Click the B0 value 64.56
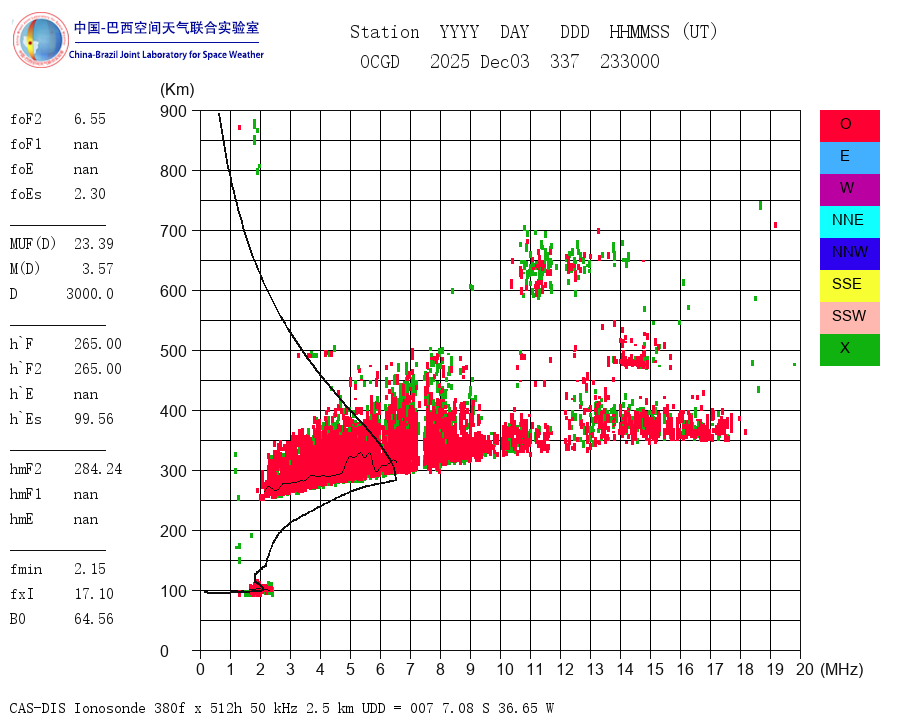Image resolution: width=900 pixels, height=720 pixels. pyautogui.click(x=94, y=619)
